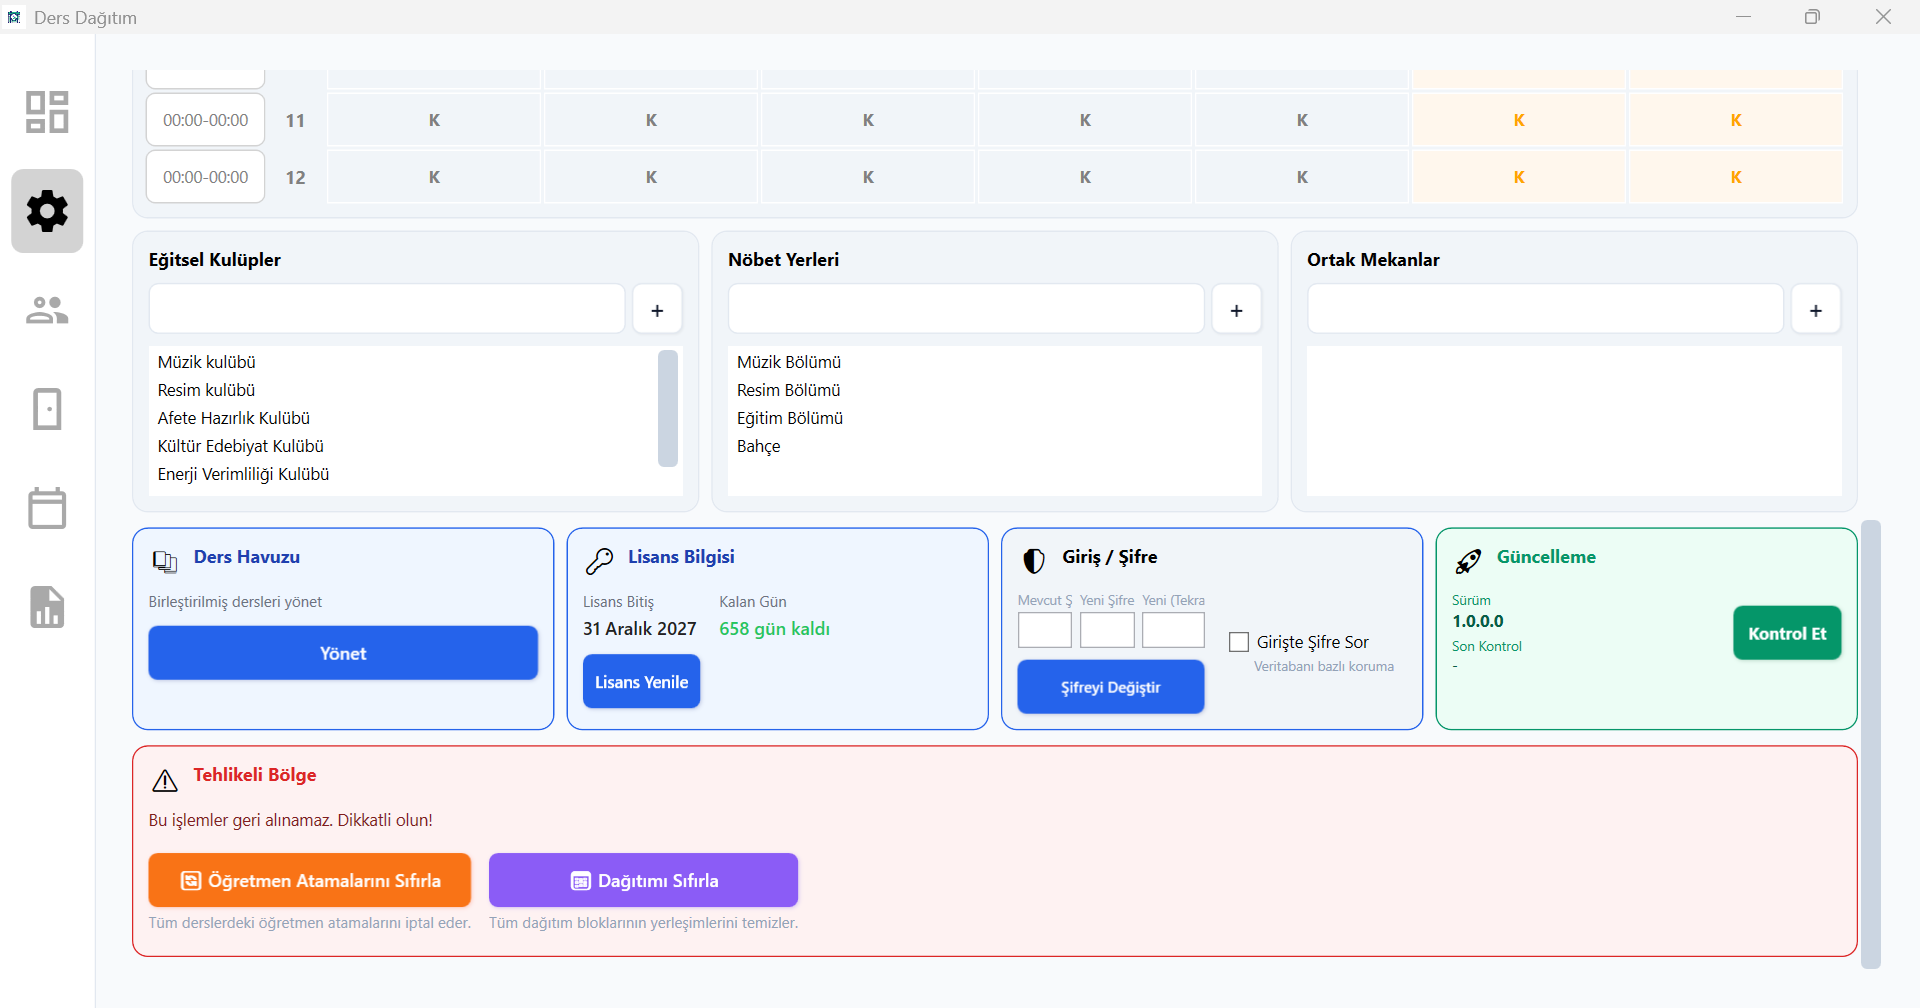The height and width of the screenshot is (1008, 1920).
Task: Toggle the Sunday K cell in row 12
Action: coord(1735,177)
